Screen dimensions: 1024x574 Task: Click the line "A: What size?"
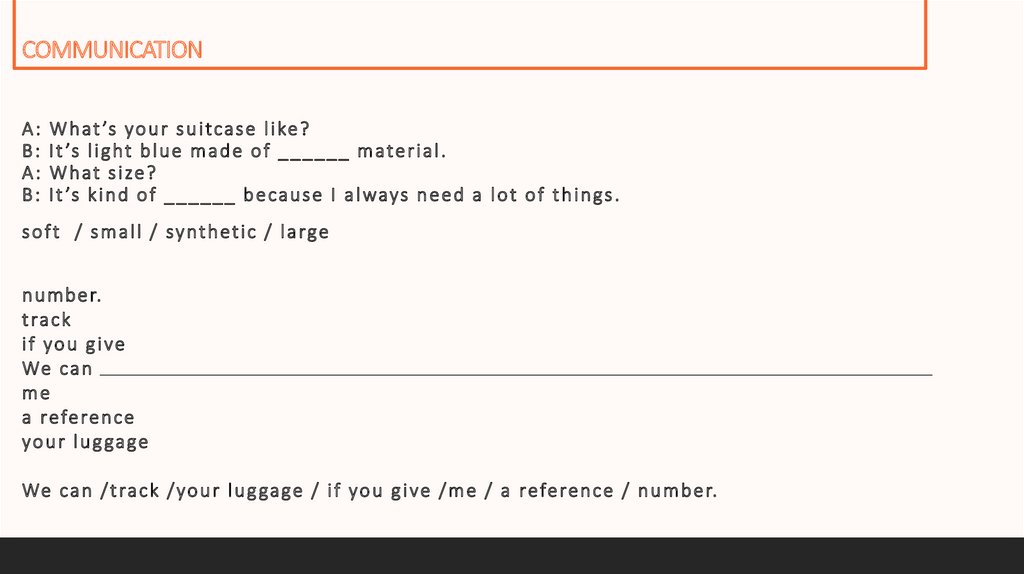(89, 173)
